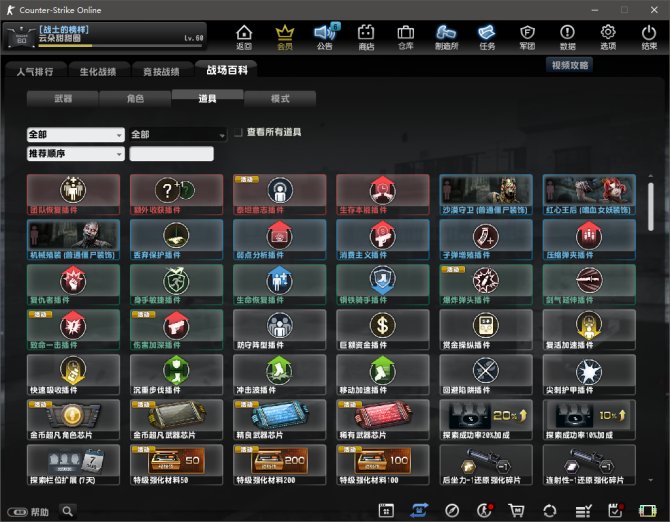Select the 稀有武器芯片 red chip item

[383, 419]
